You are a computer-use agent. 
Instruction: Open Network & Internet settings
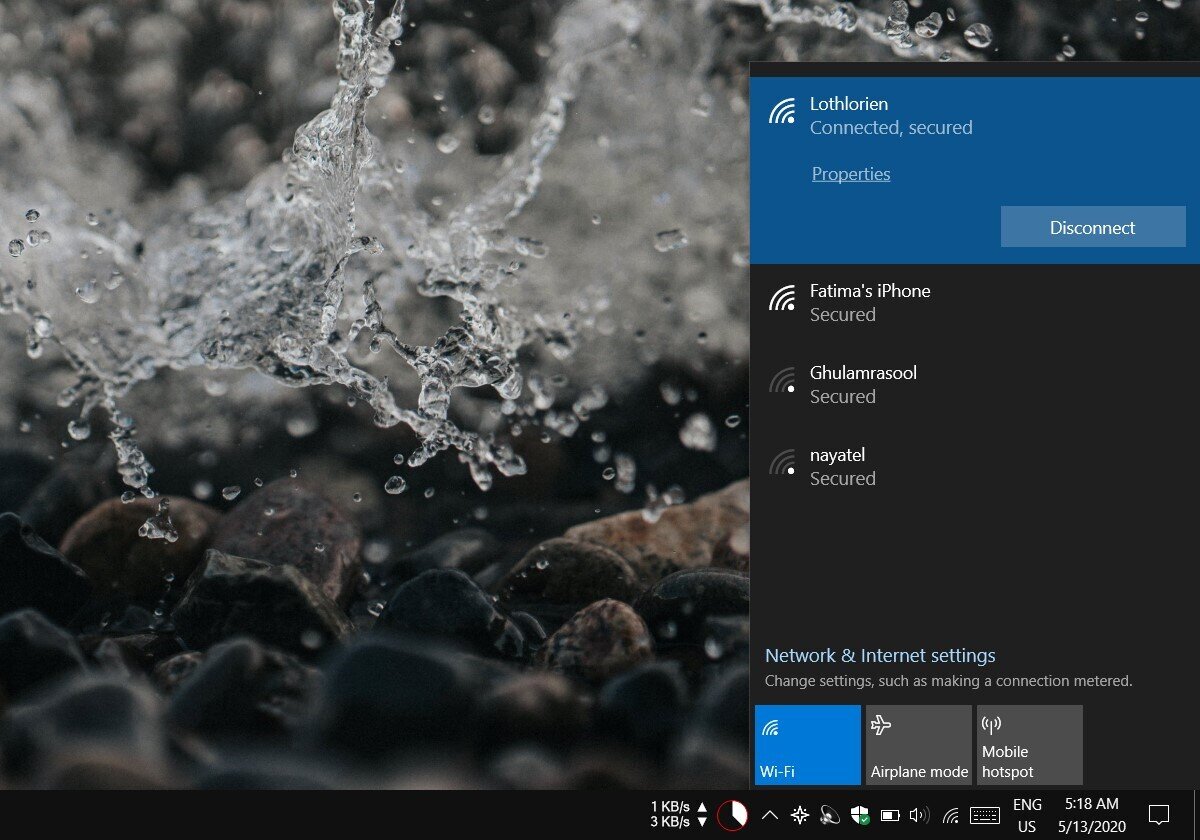[x=880, y=655]
